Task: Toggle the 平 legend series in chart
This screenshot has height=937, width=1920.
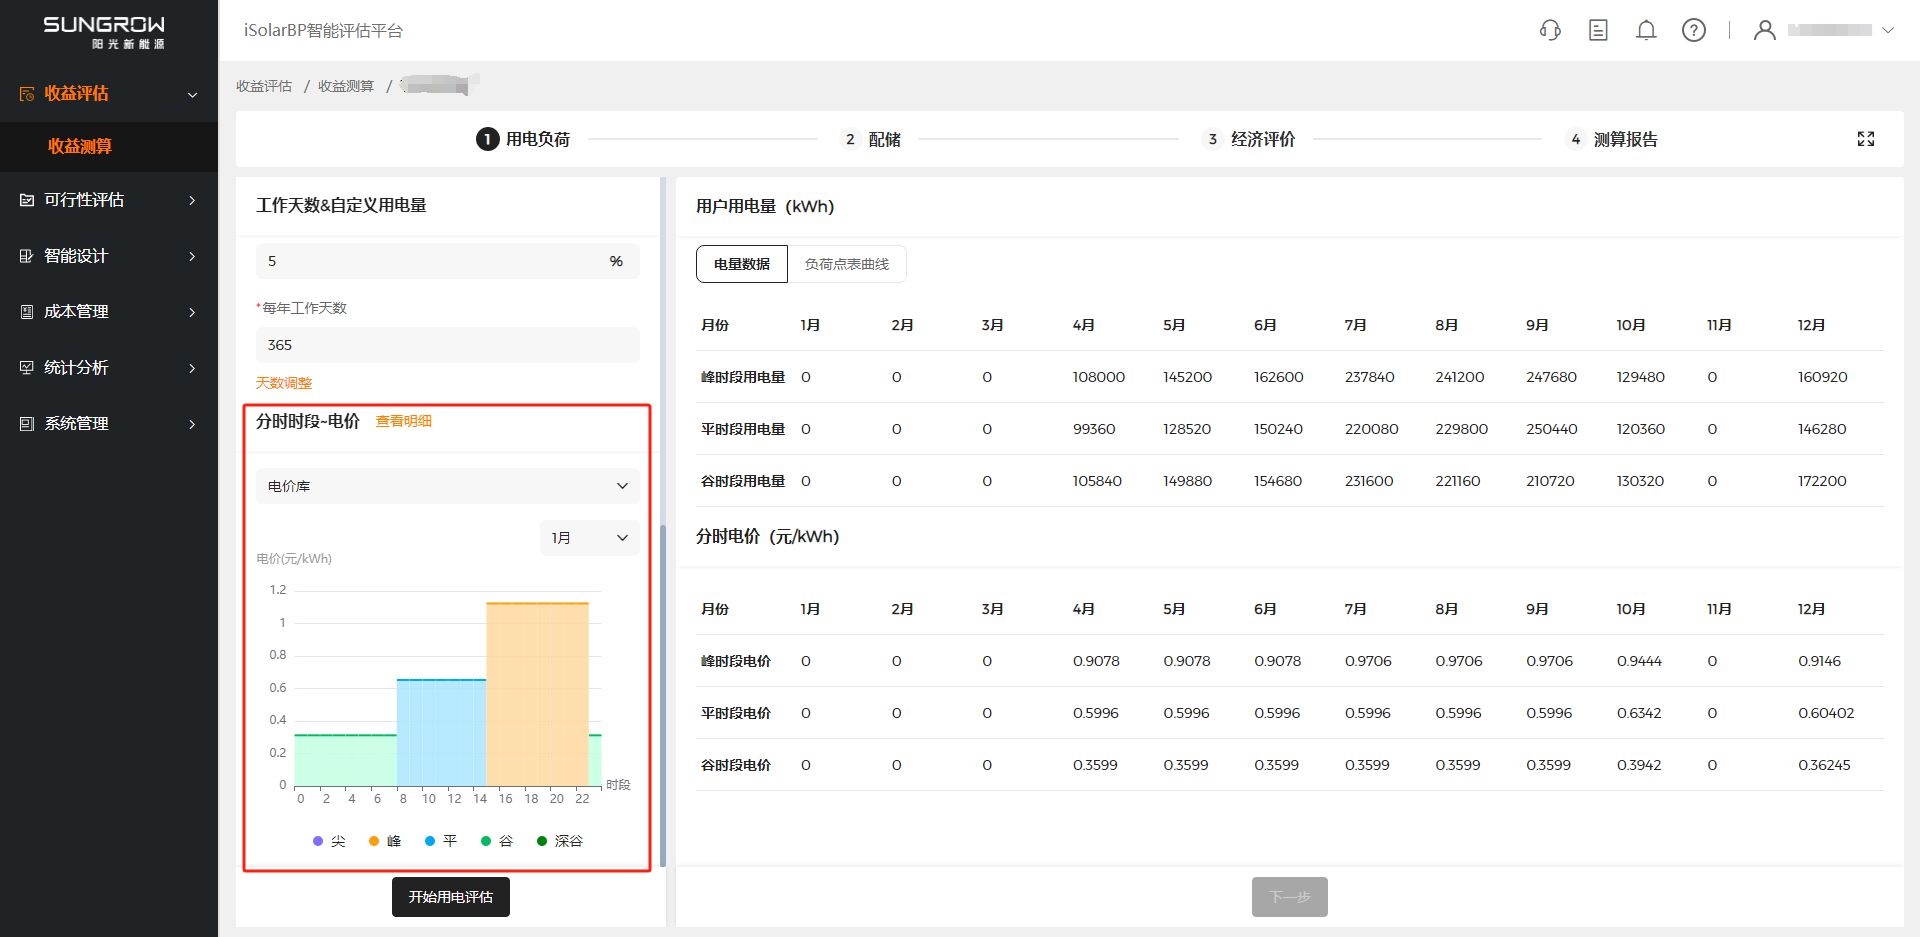Action: [441, 841]
